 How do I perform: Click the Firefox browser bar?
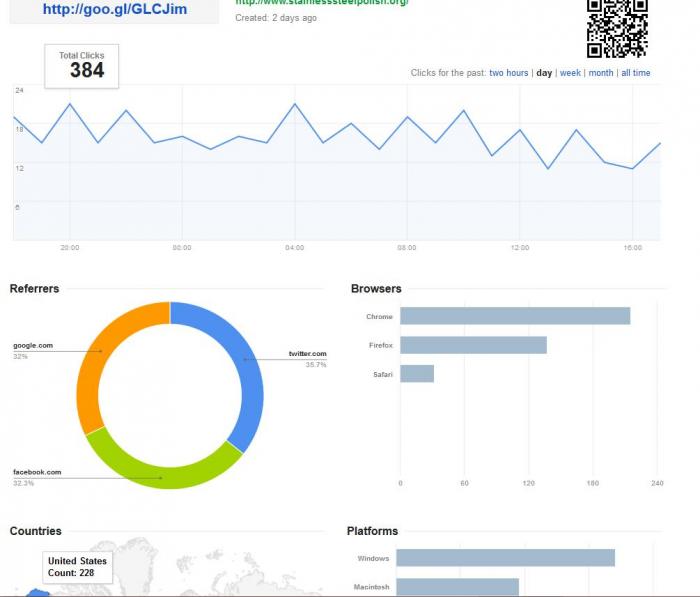coord(473,345)
